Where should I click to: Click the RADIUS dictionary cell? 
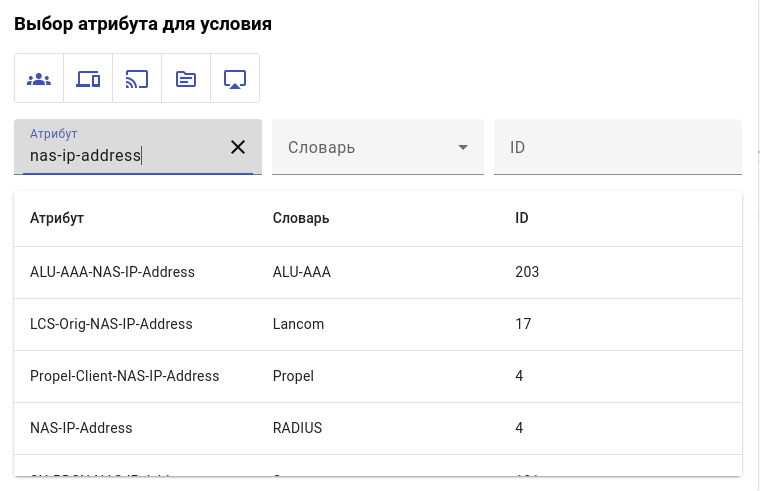click(297, 428)
